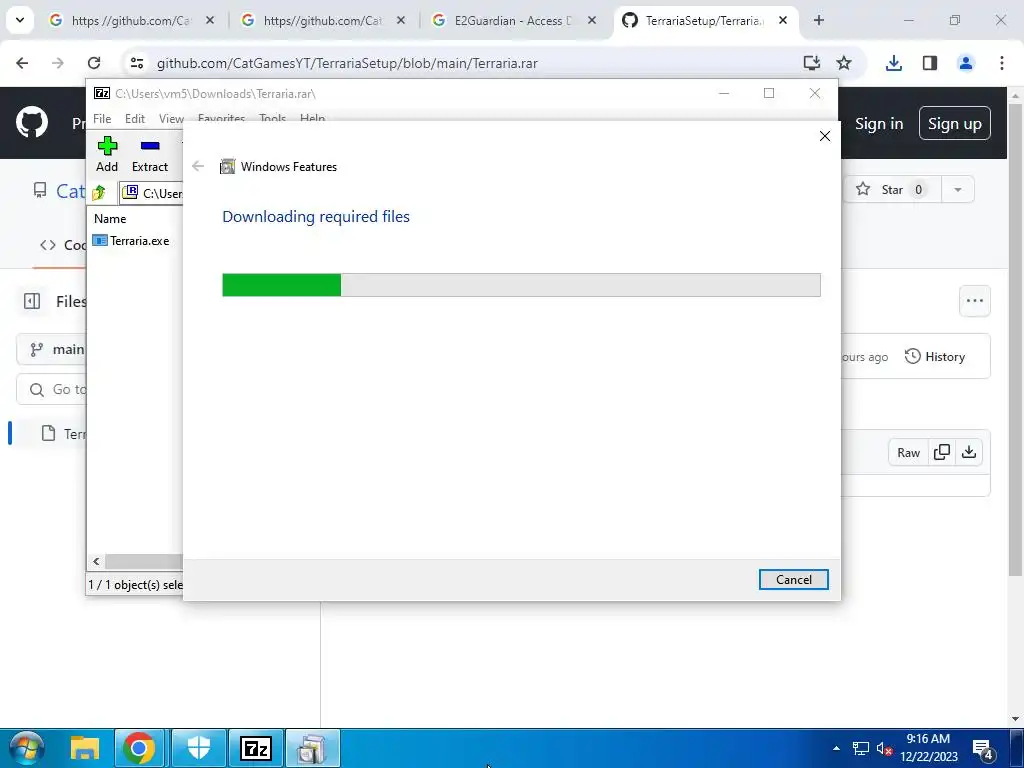1024x768 pixels.
Task: Collapse the file tree side panel icon
Action: pos(32,301)
